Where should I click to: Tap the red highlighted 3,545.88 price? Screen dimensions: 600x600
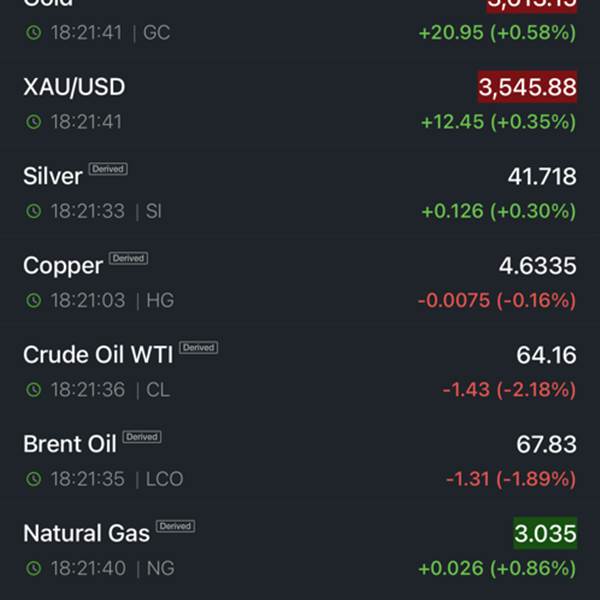tap(527, 87)
